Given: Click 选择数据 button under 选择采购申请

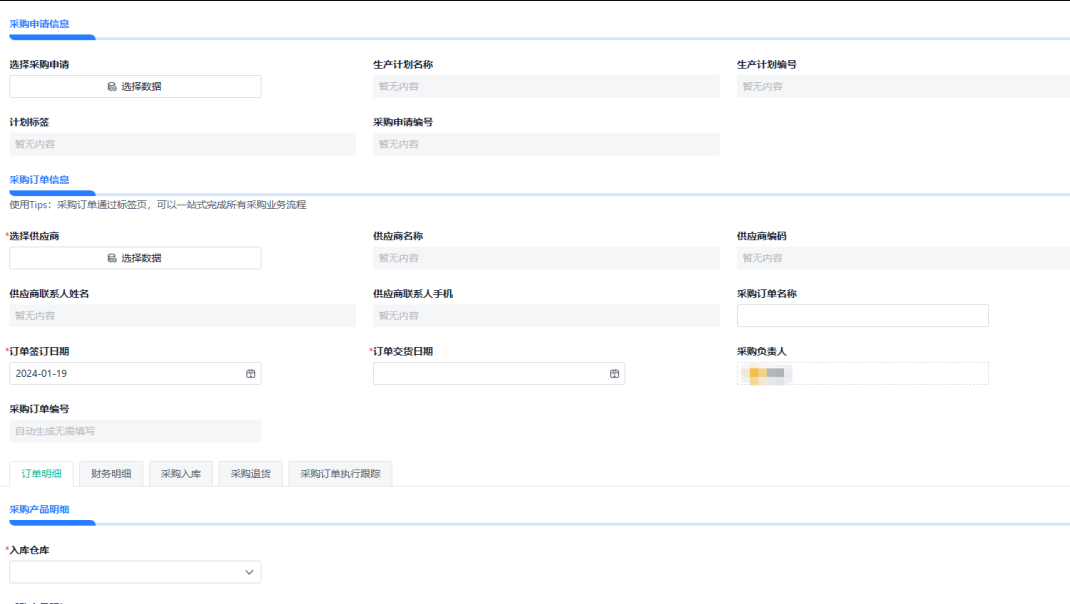Looking at the screenshot, I should (x=135, y=87).
